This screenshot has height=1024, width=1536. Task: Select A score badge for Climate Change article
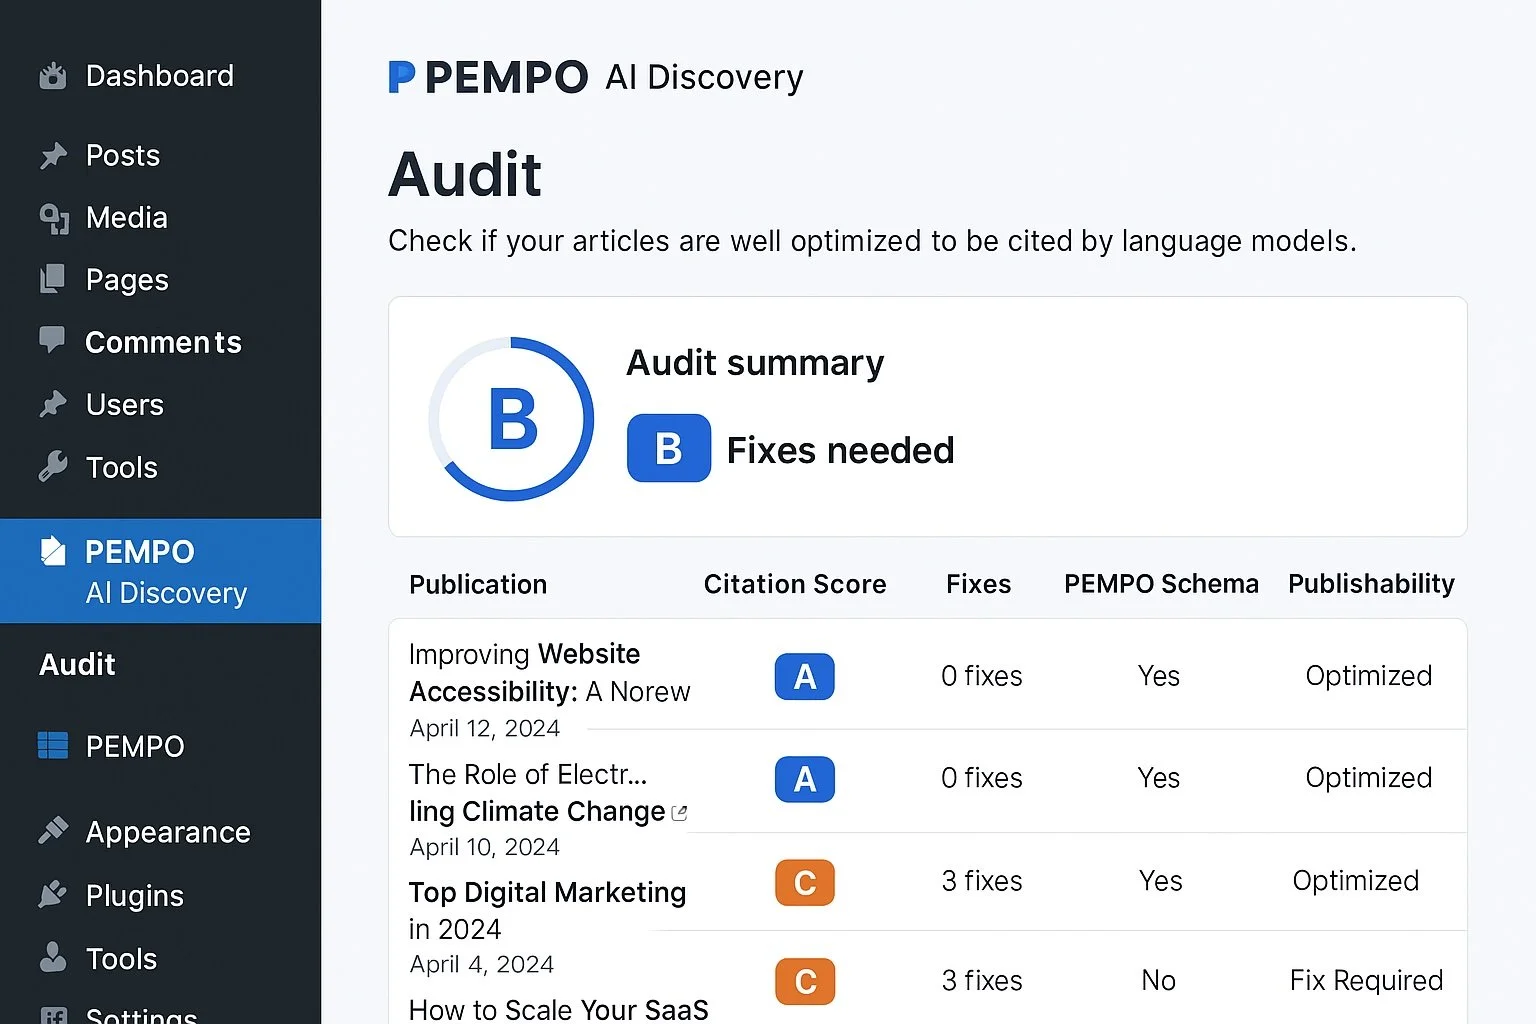tap(805, 779)
